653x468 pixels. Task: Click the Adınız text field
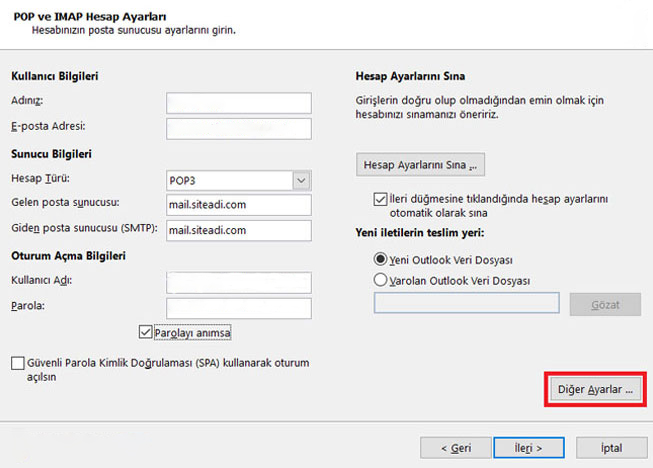tap(238, 103)
